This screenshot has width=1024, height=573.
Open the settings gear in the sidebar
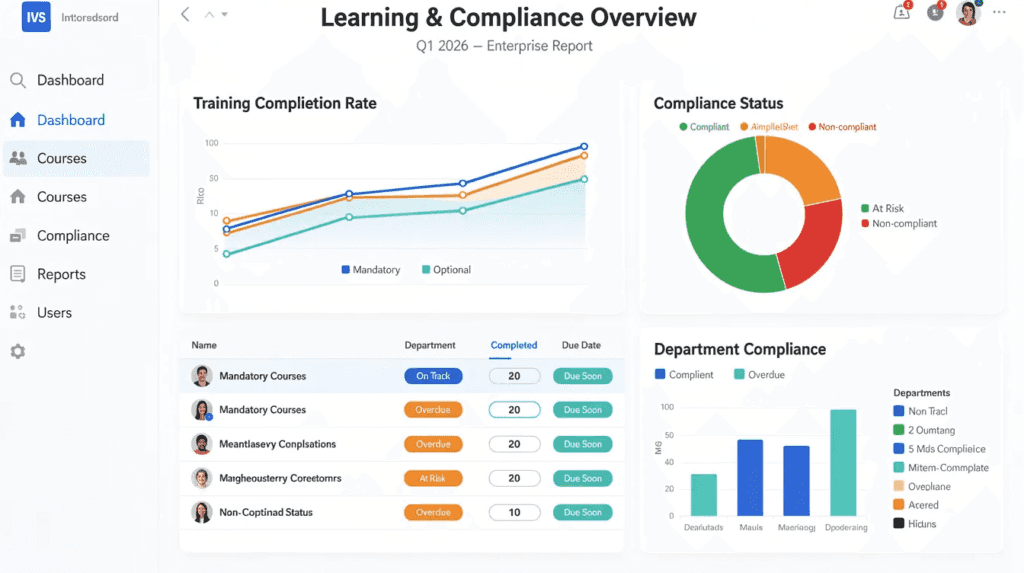[x=17, y=352]
